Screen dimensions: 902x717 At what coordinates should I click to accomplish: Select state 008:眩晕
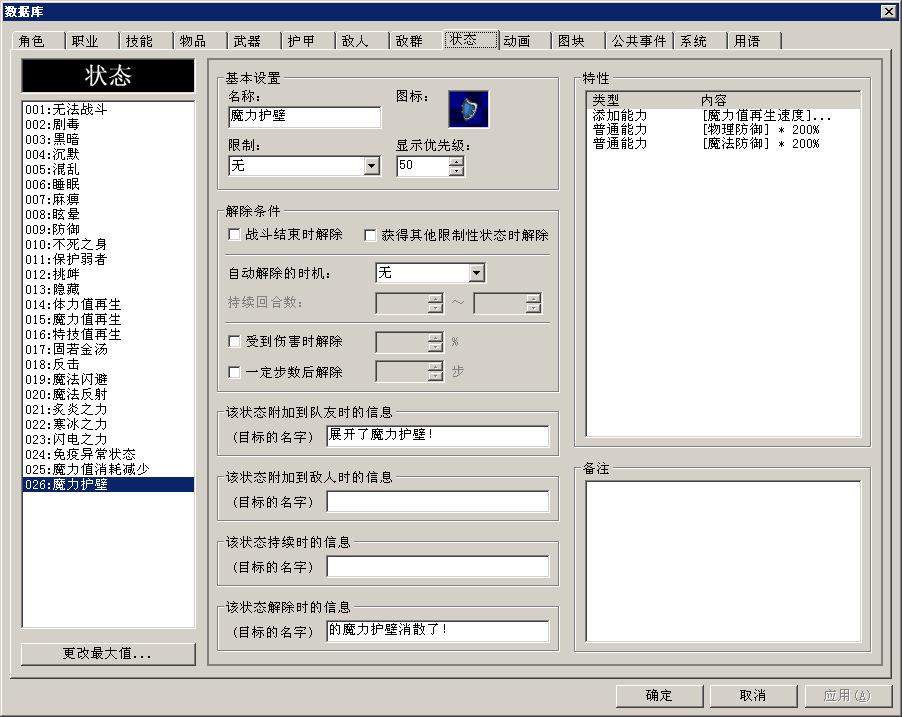tap(108, 214)
